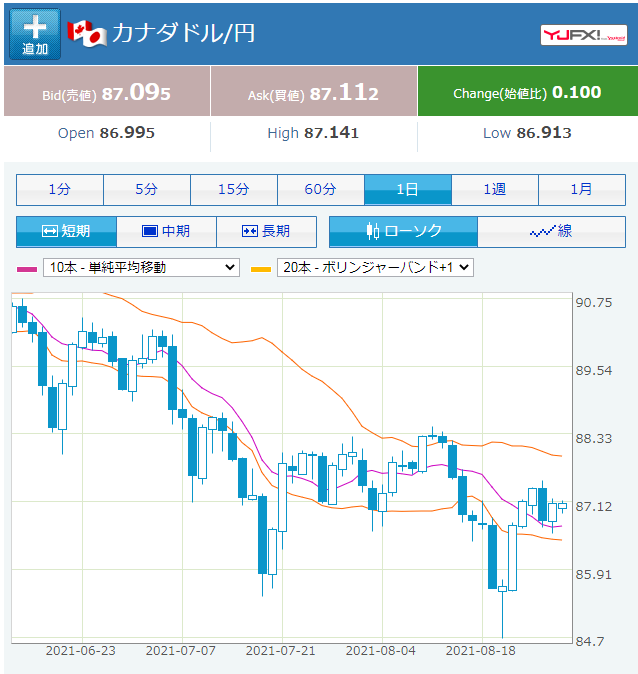The height and width of the screenshot is (674, 638).
Task: Select 長期 long-term range
Action: (x=267, y=232)
